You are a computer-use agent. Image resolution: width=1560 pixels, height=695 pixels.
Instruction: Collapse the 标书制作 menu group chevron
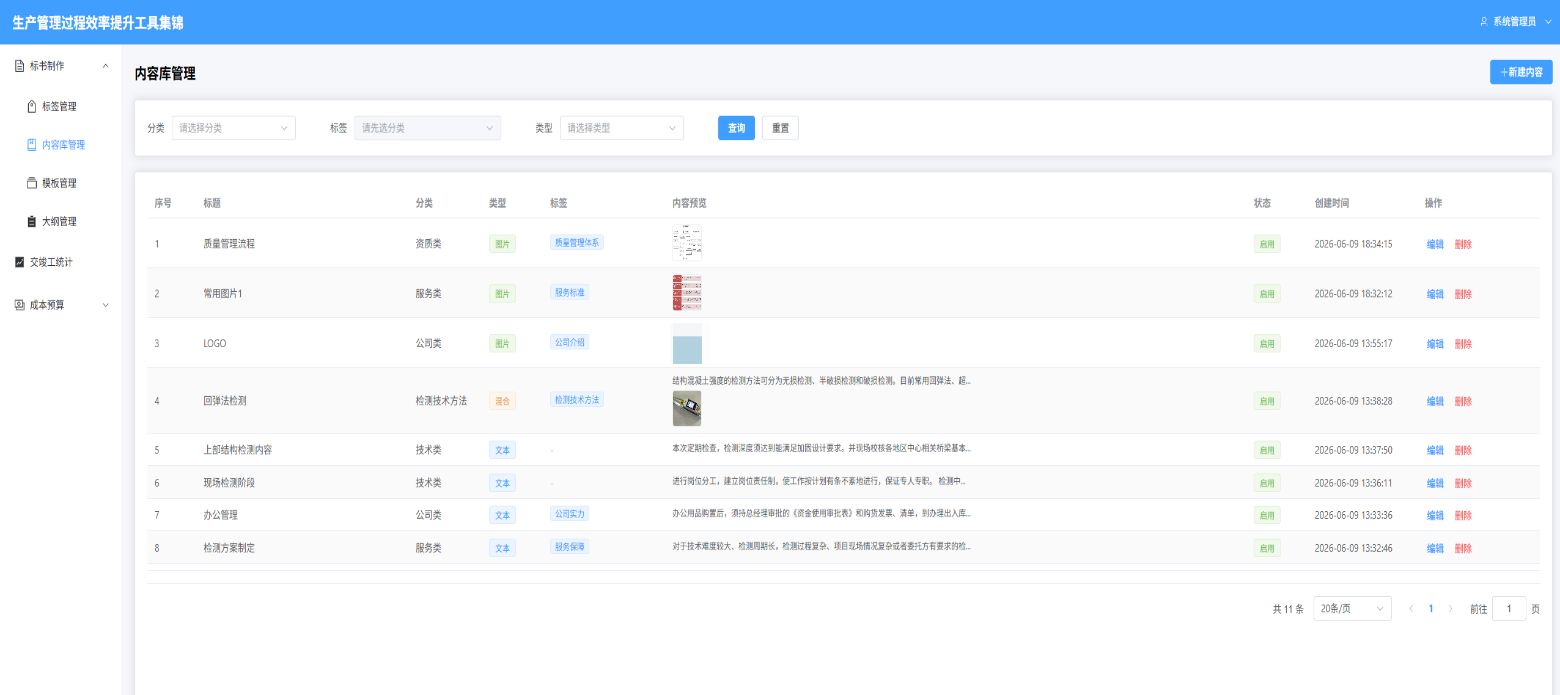tap(106, 66)
